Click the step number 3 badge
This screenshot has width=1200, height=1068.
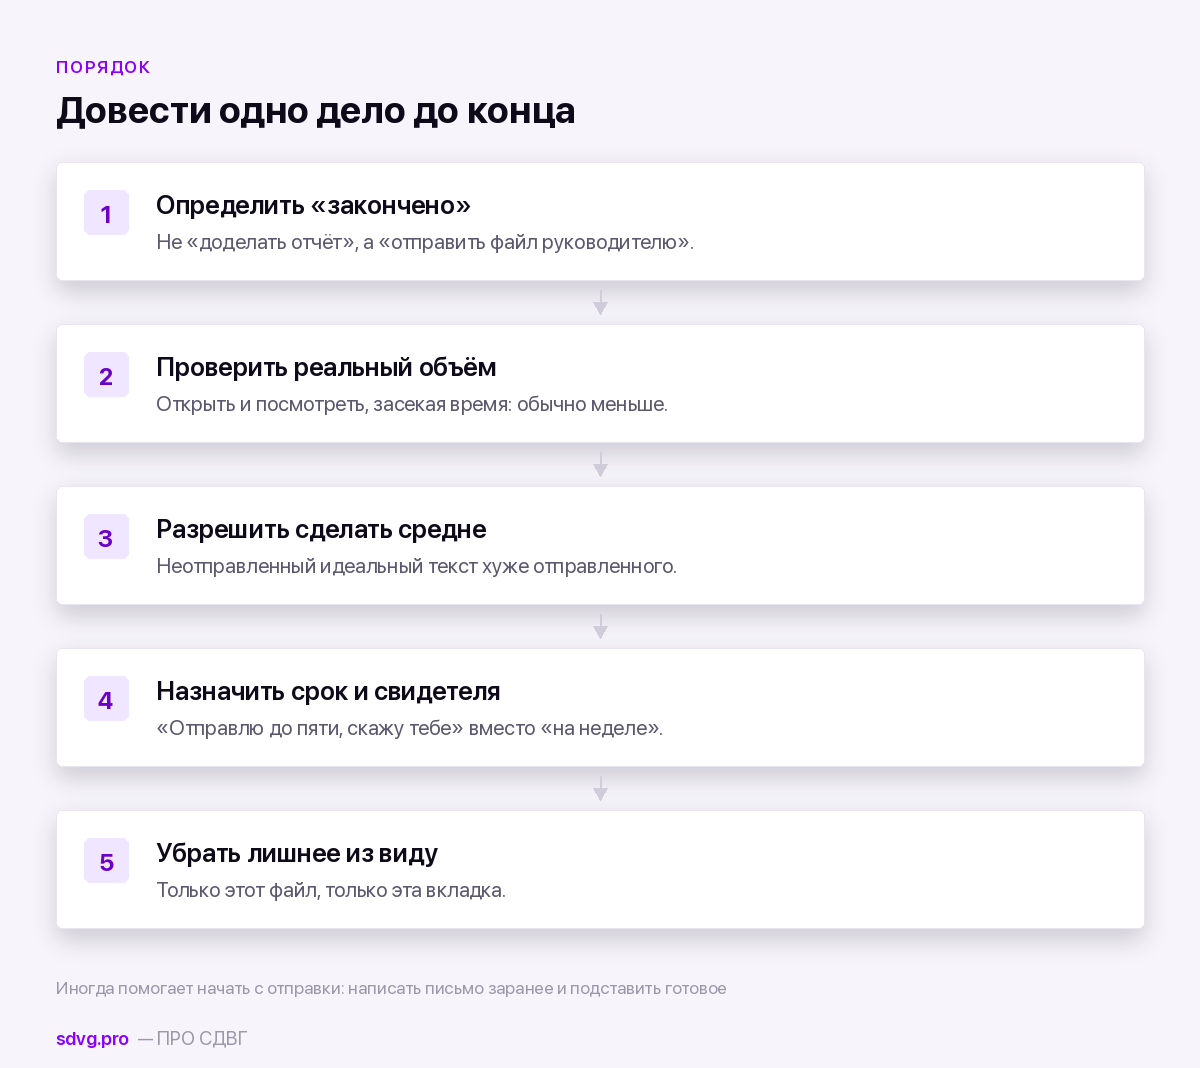tap(106, 537)
